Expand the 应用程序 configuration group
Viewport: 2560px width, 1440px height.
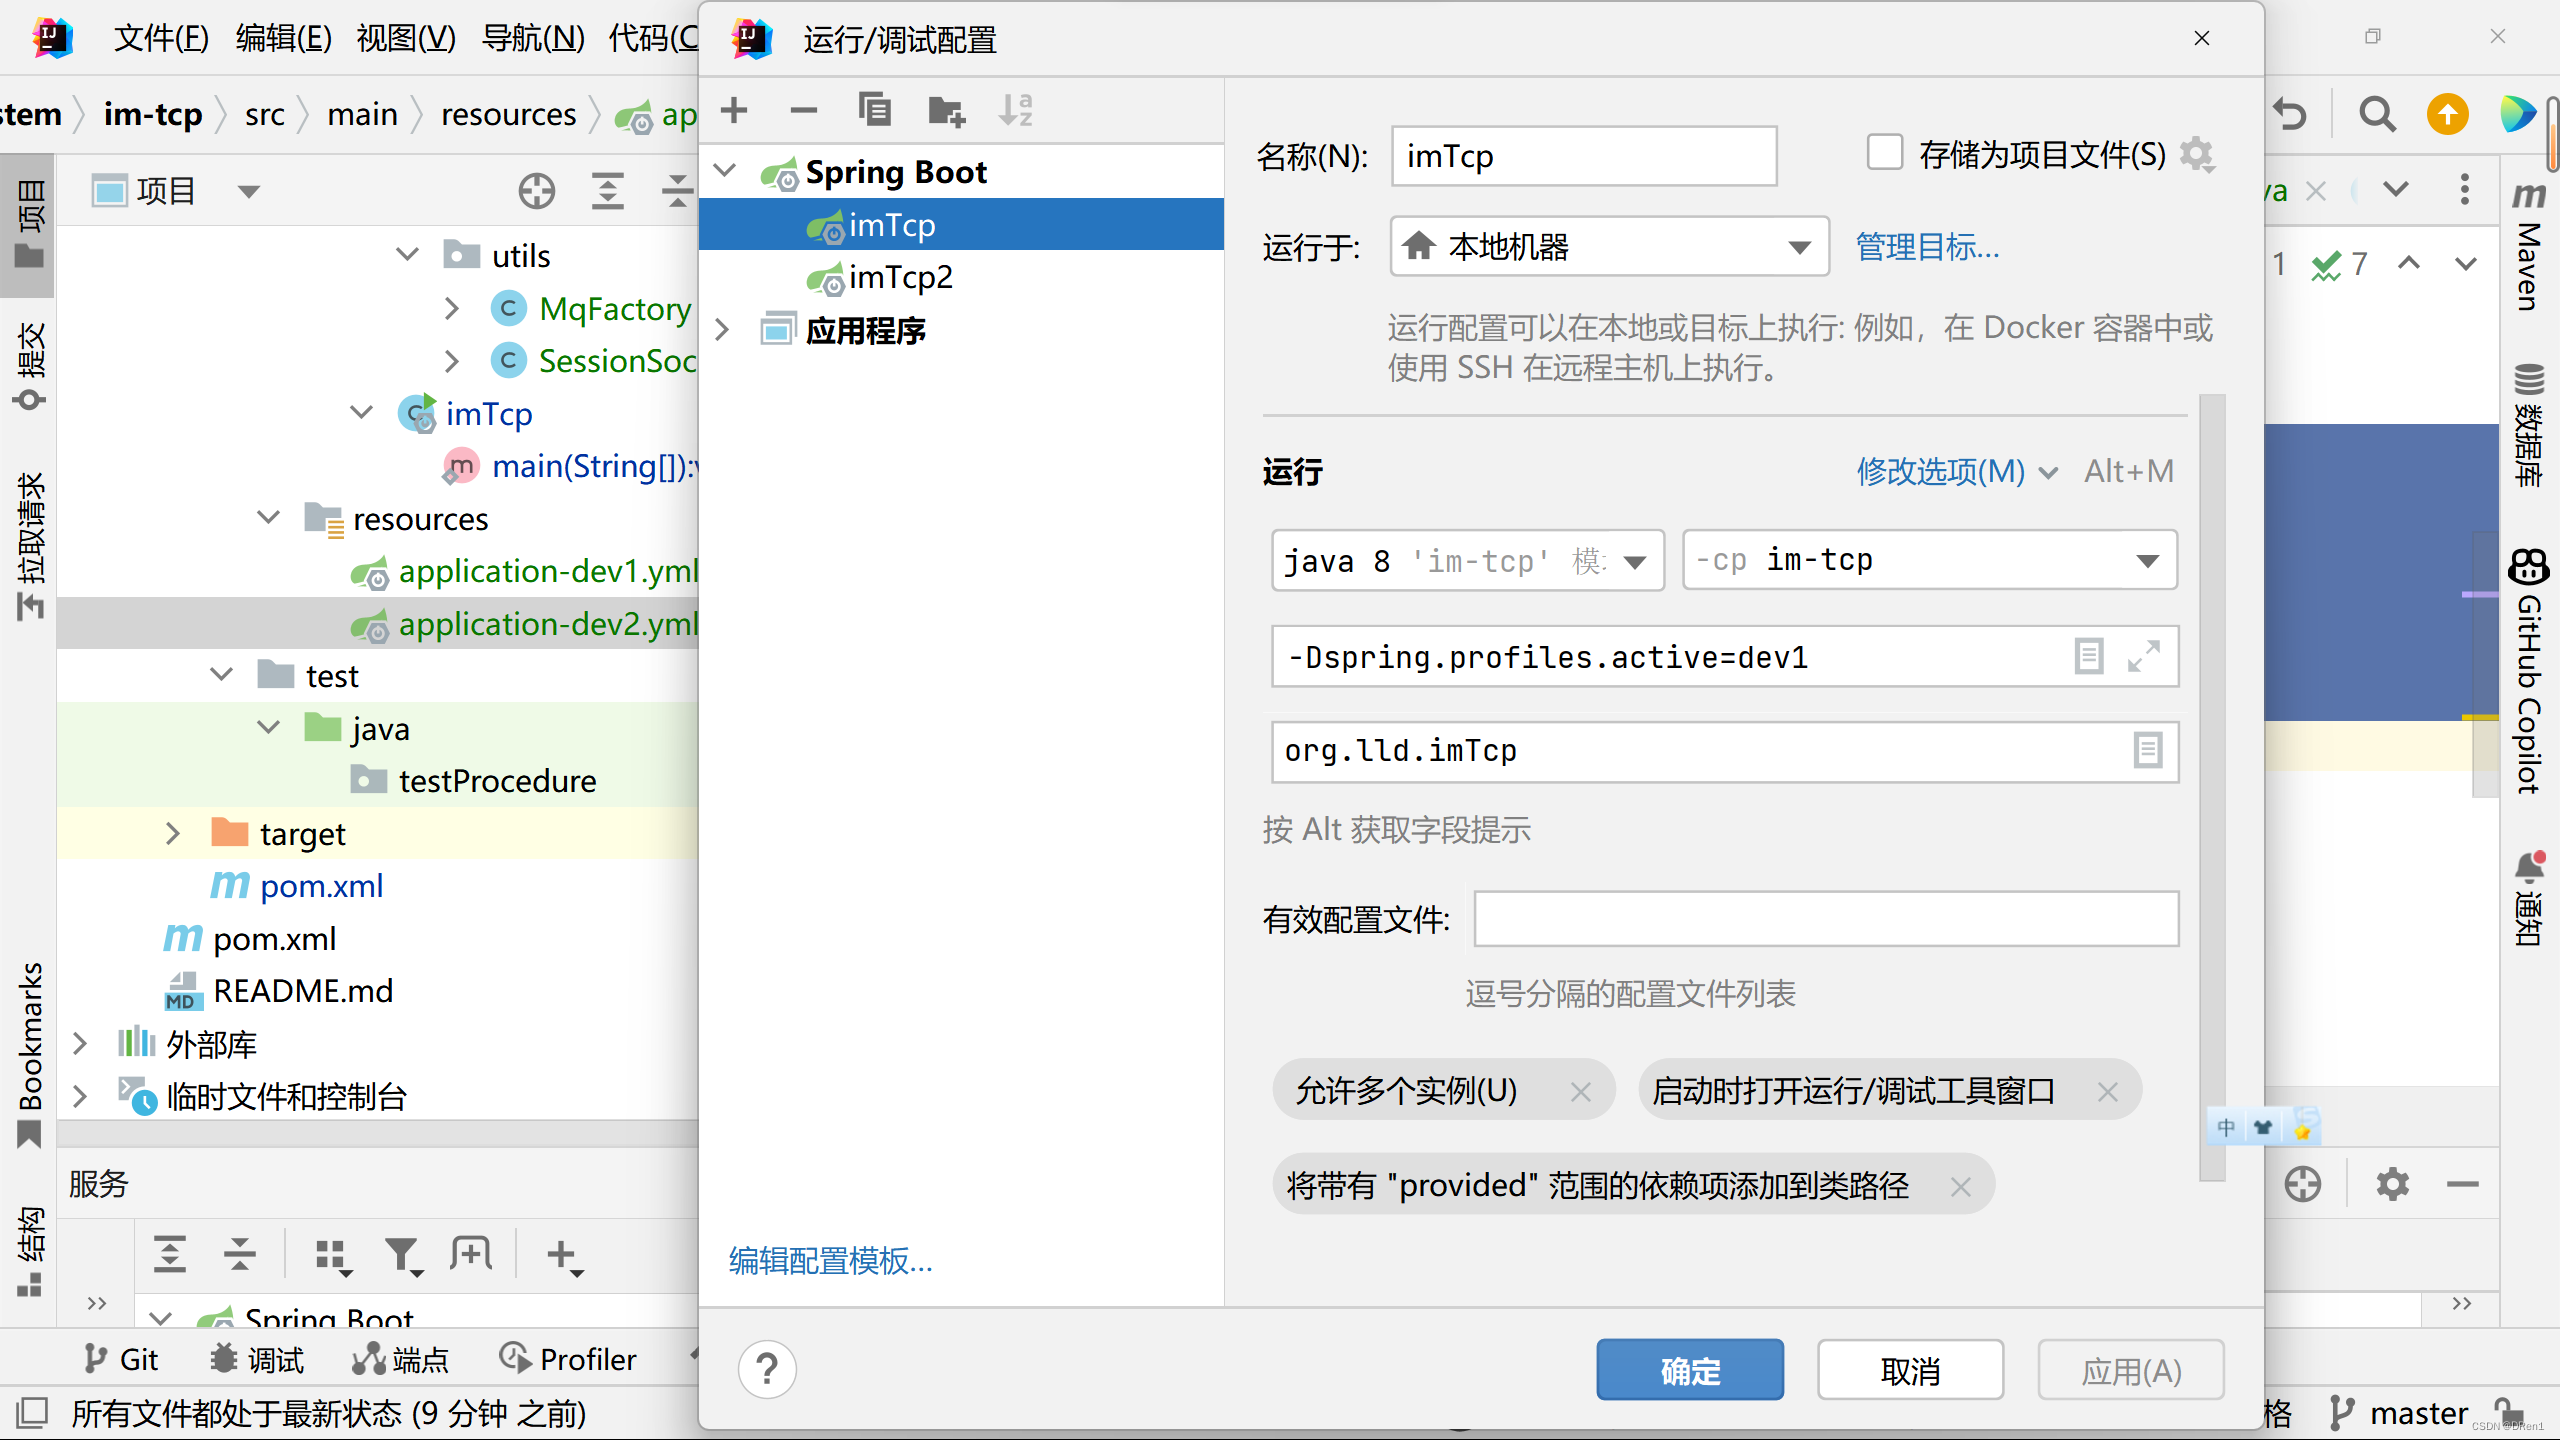pos(724,330)
